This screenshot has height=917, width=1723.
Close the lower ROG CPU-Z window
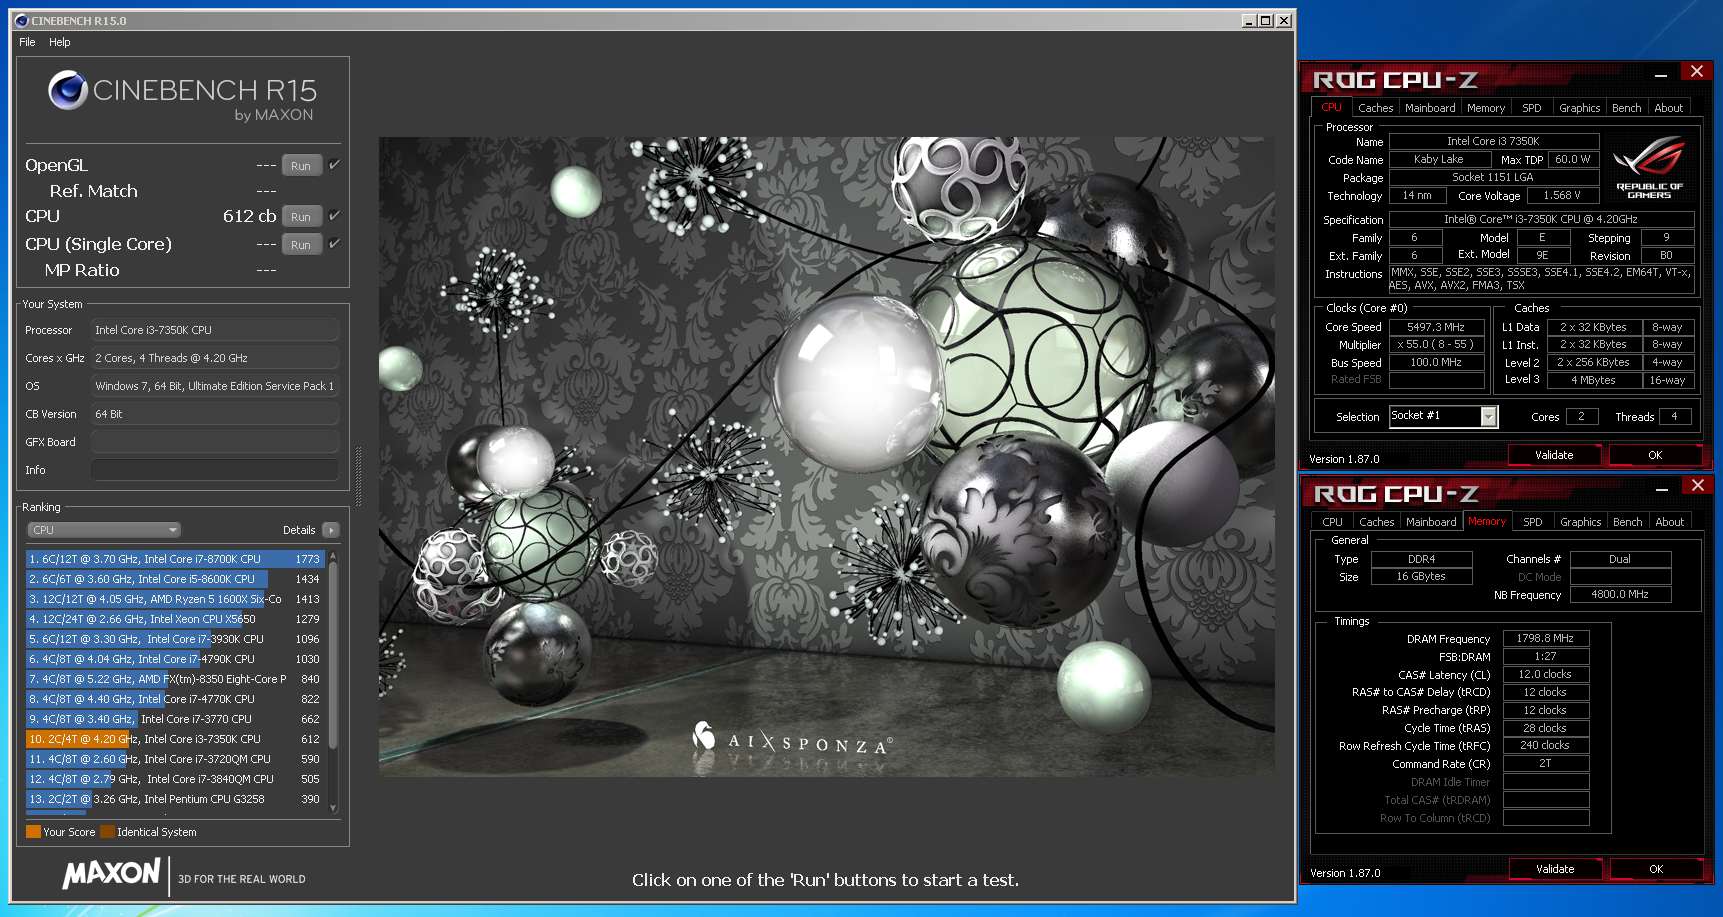pyautogui.click(x=1698, y=485)
